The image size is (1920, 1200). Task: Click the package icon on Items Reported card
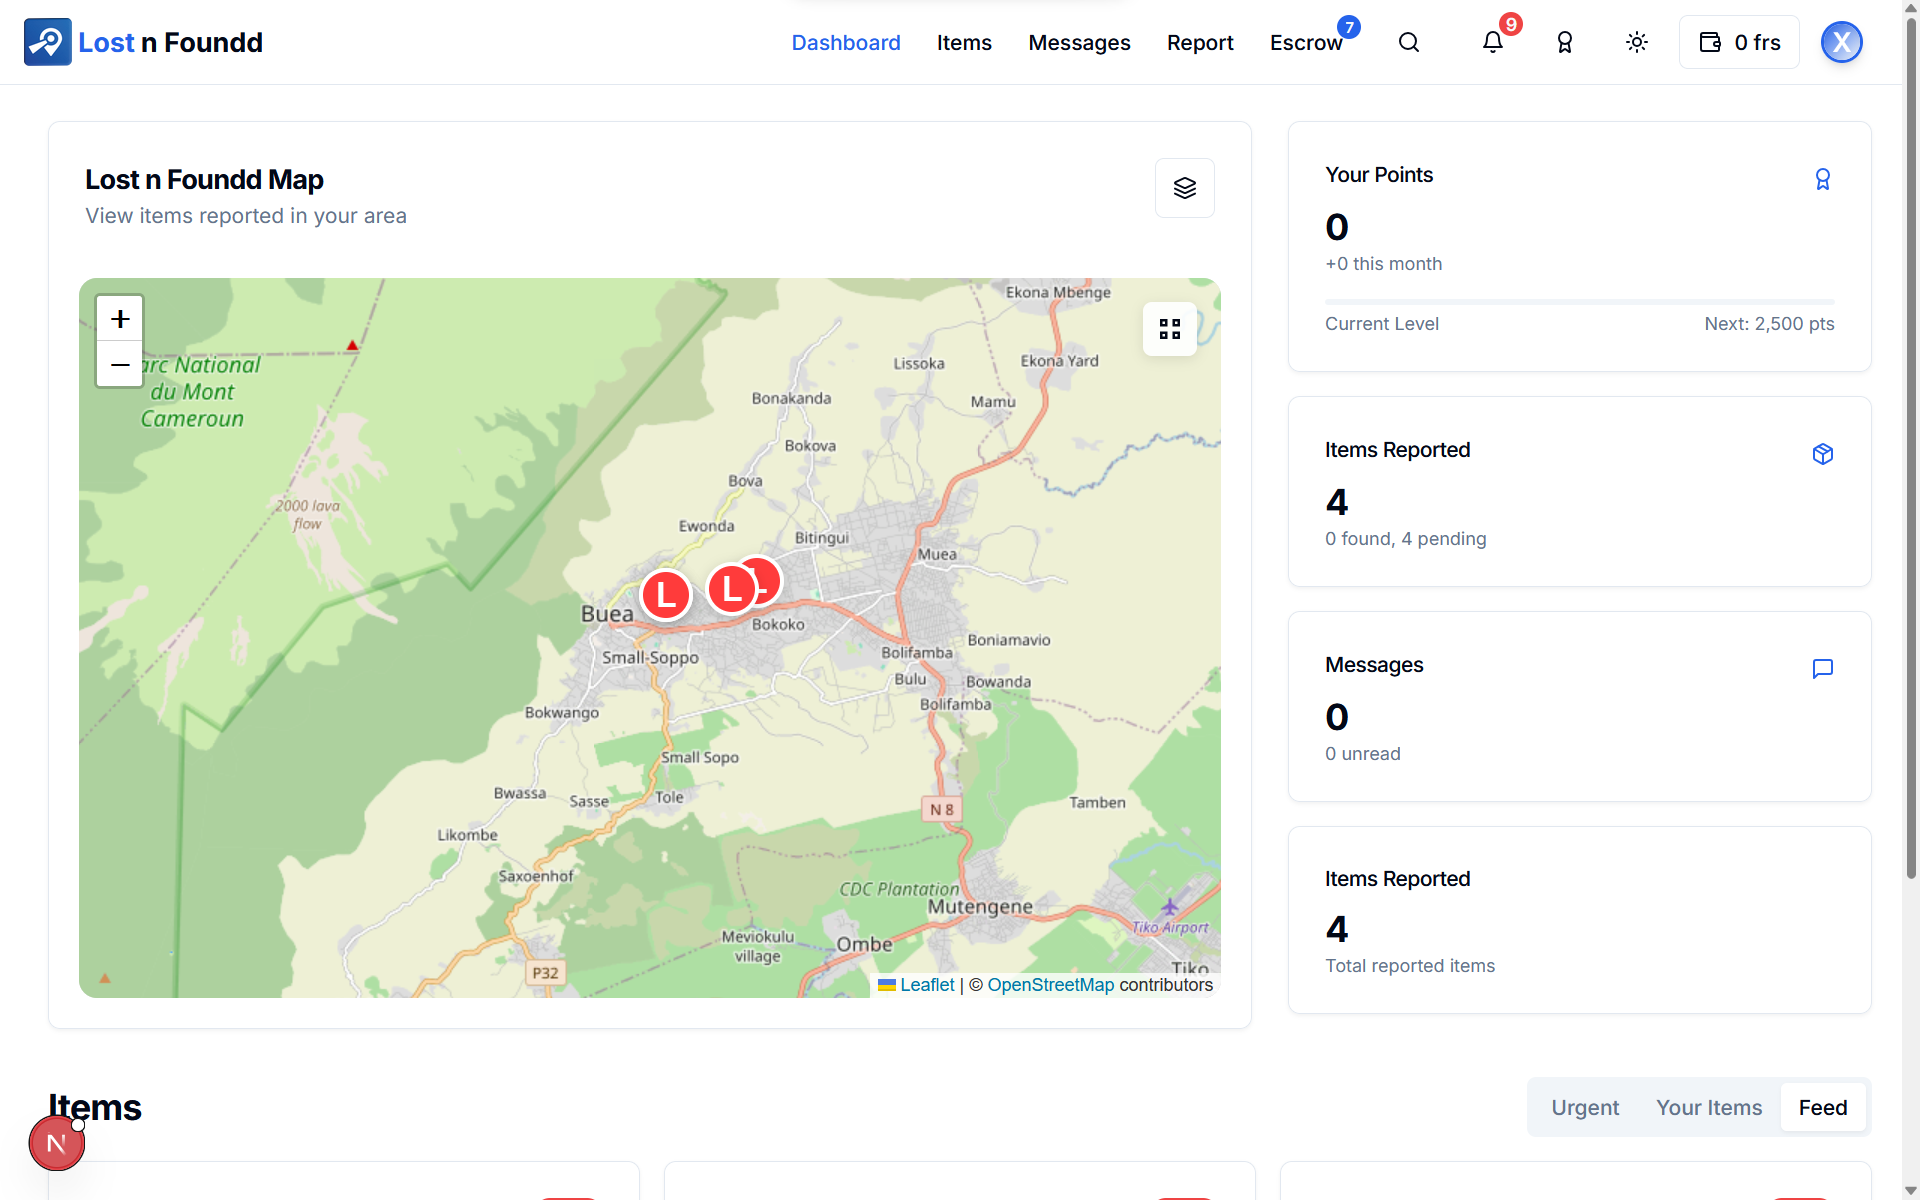[x=1823, y=453]
